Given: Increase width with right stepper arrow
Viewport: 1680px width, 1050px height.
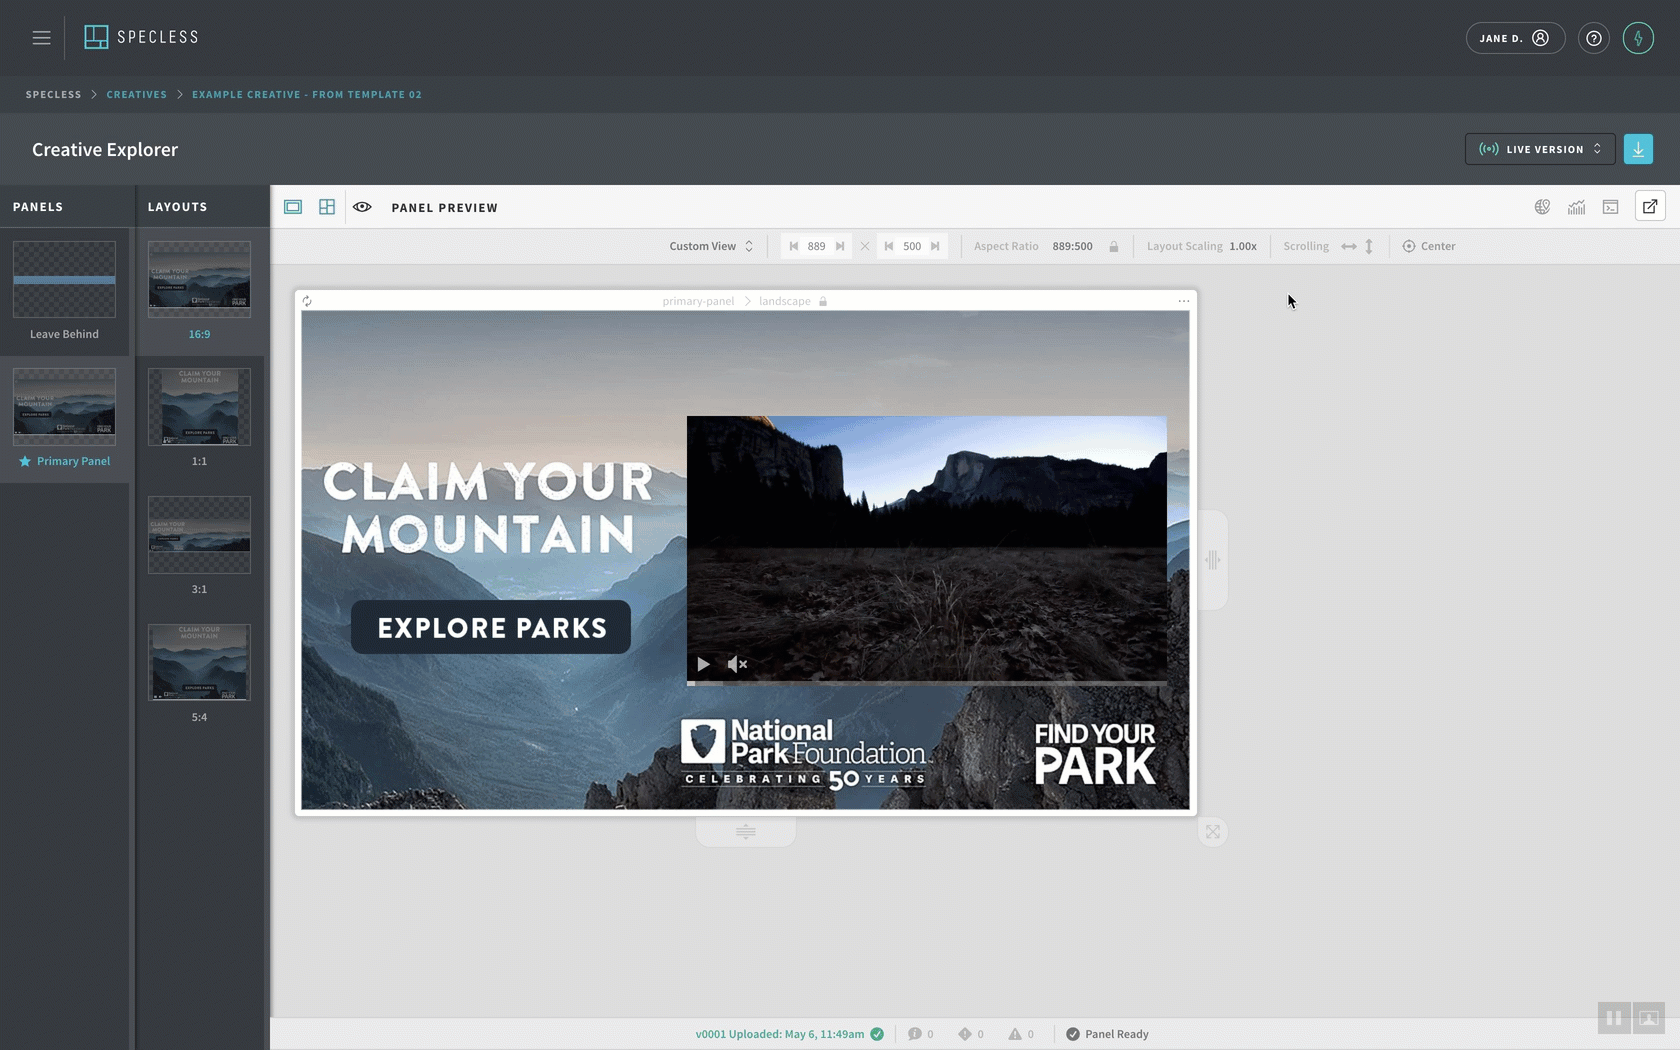Looking at the screenshot, I should 840,246.
